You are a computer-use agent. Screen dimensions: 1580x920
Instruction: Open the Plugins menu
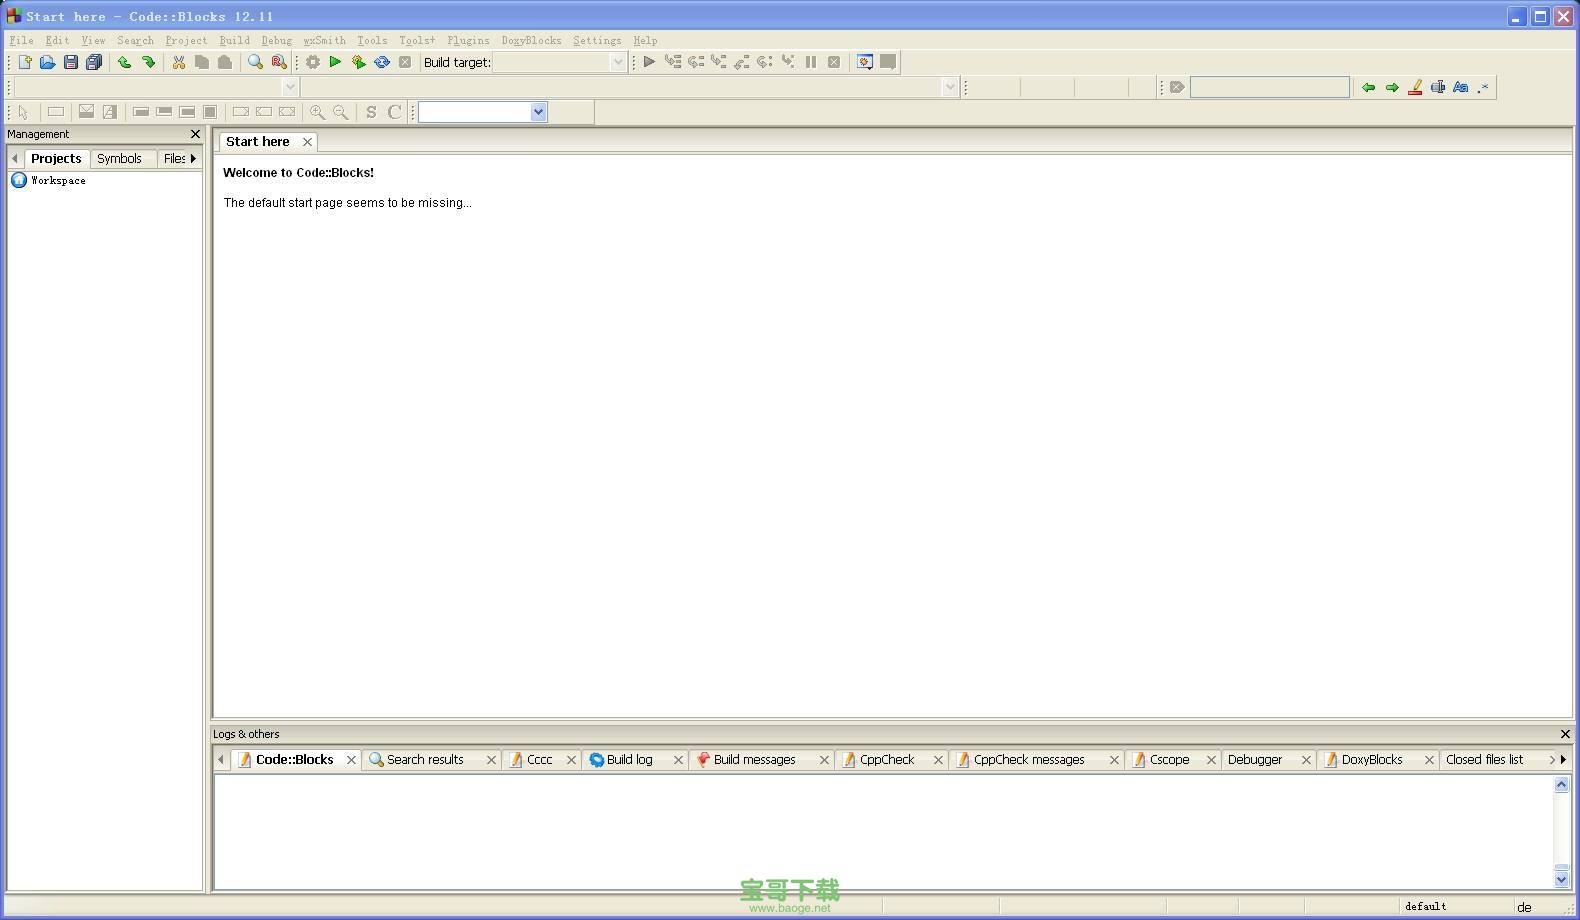tap(468, 40)
